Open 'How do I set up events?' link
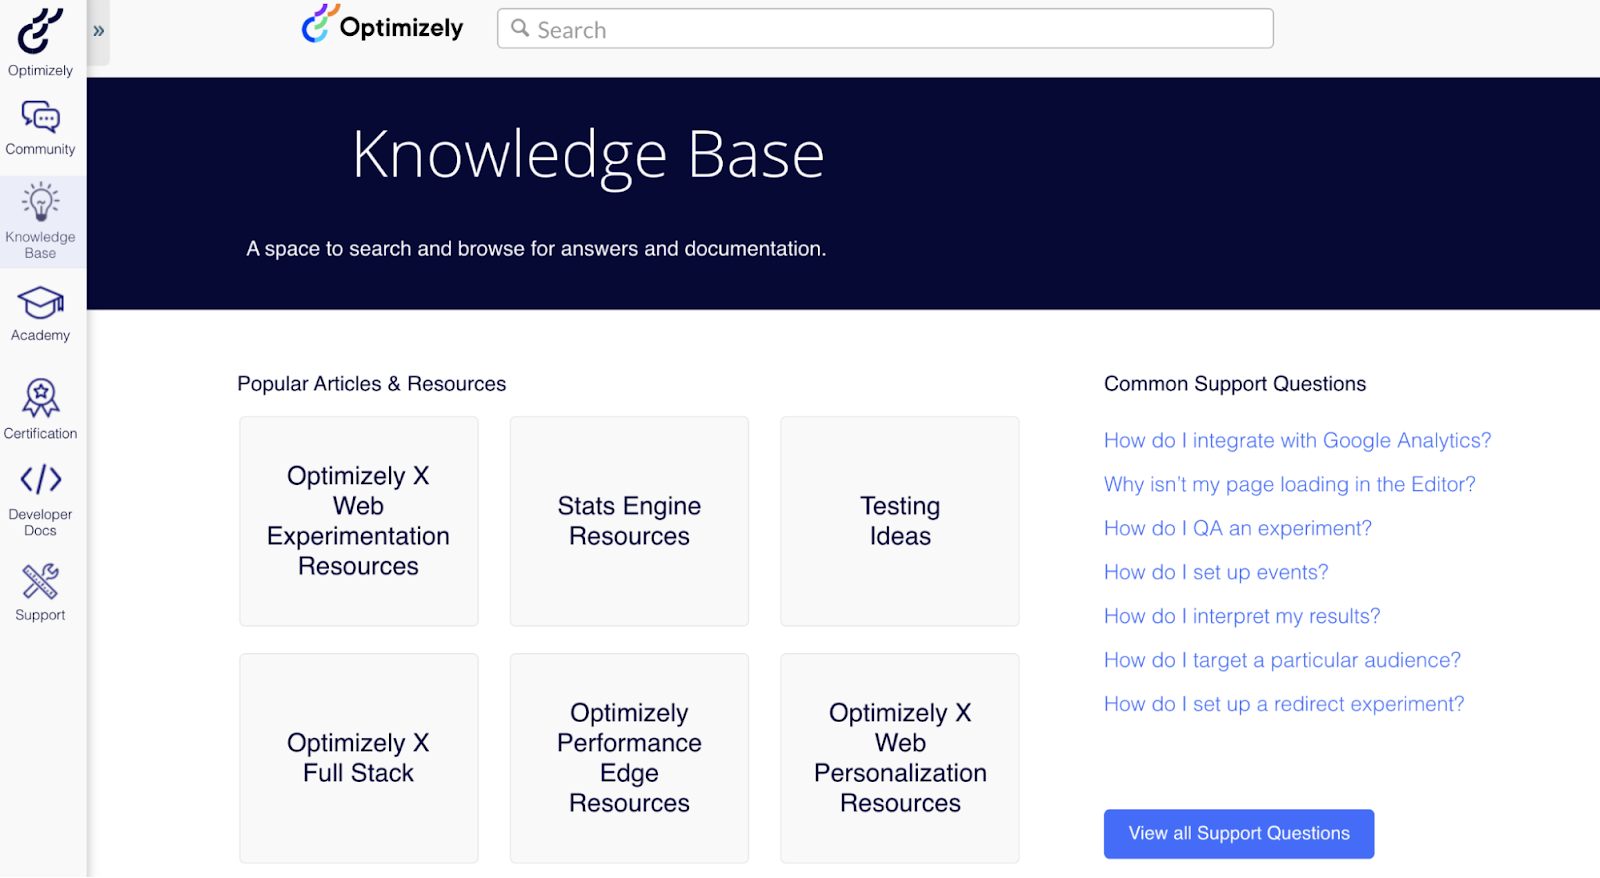 click(x=1216, y=572)
